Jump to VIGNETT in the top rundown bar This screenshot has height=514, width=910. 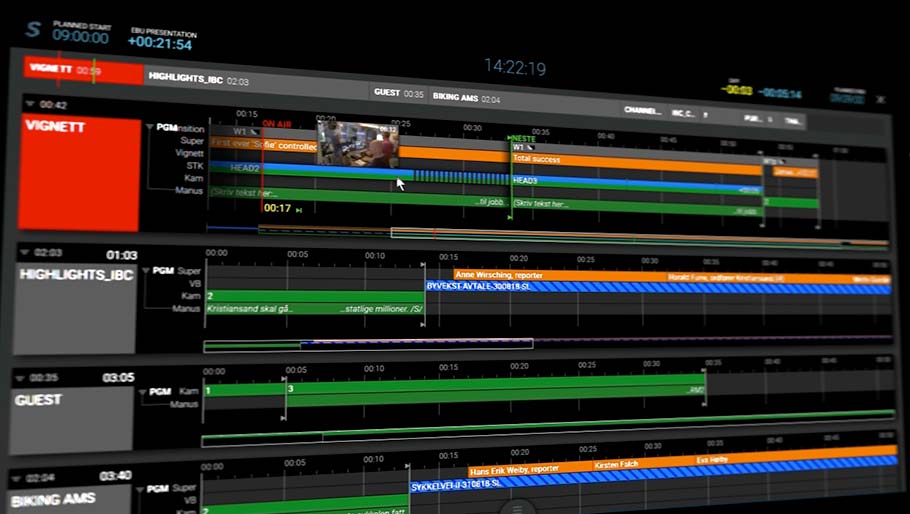83,70
